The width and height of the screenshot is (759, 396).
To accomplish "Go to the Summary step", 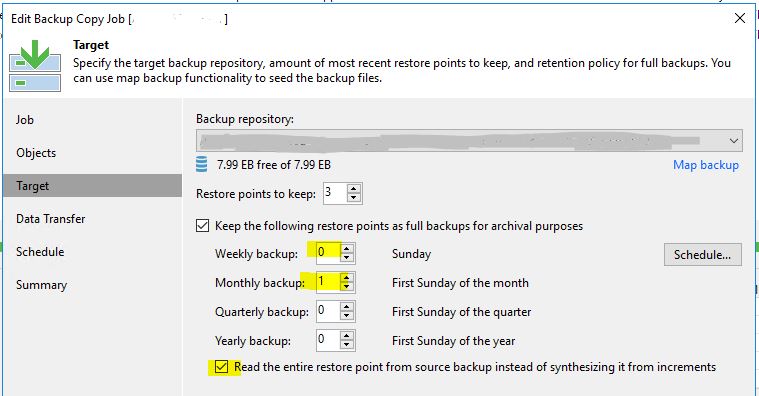I will tap(41, 285).
